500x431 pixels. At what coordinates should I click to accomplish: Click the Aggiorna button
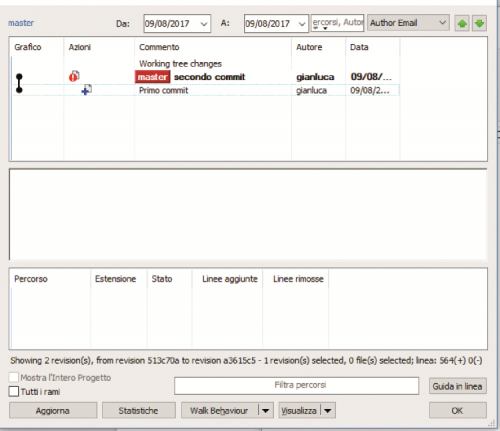pyautogui.click(x=53, y=410)
